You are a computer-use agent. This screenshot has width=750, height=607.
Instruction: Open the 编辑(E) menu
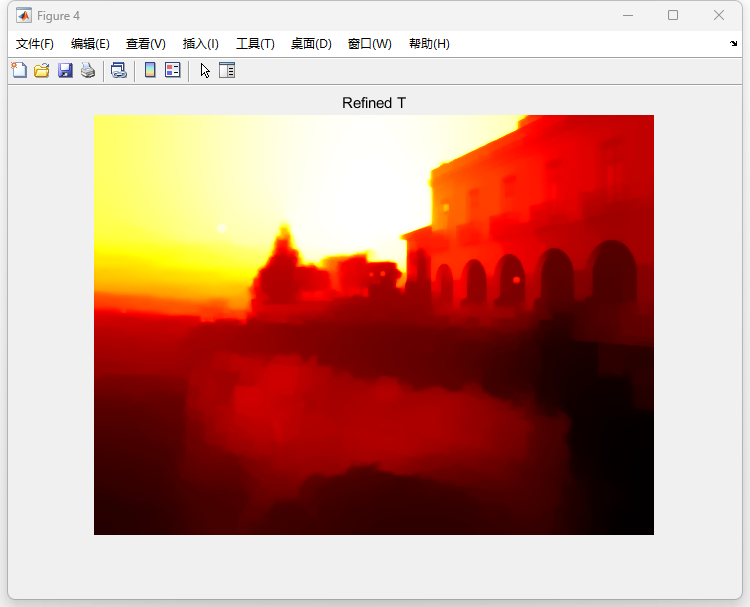(90, 44)
